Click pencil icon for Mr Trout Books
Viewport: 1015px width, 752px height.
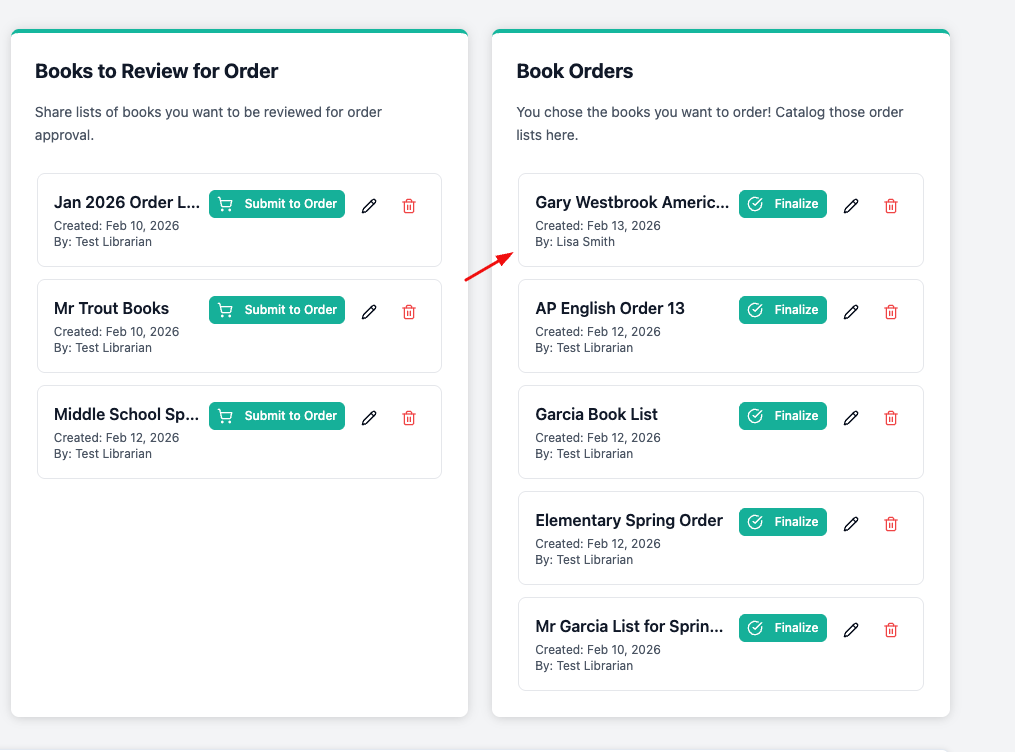(x=369, y=312)
